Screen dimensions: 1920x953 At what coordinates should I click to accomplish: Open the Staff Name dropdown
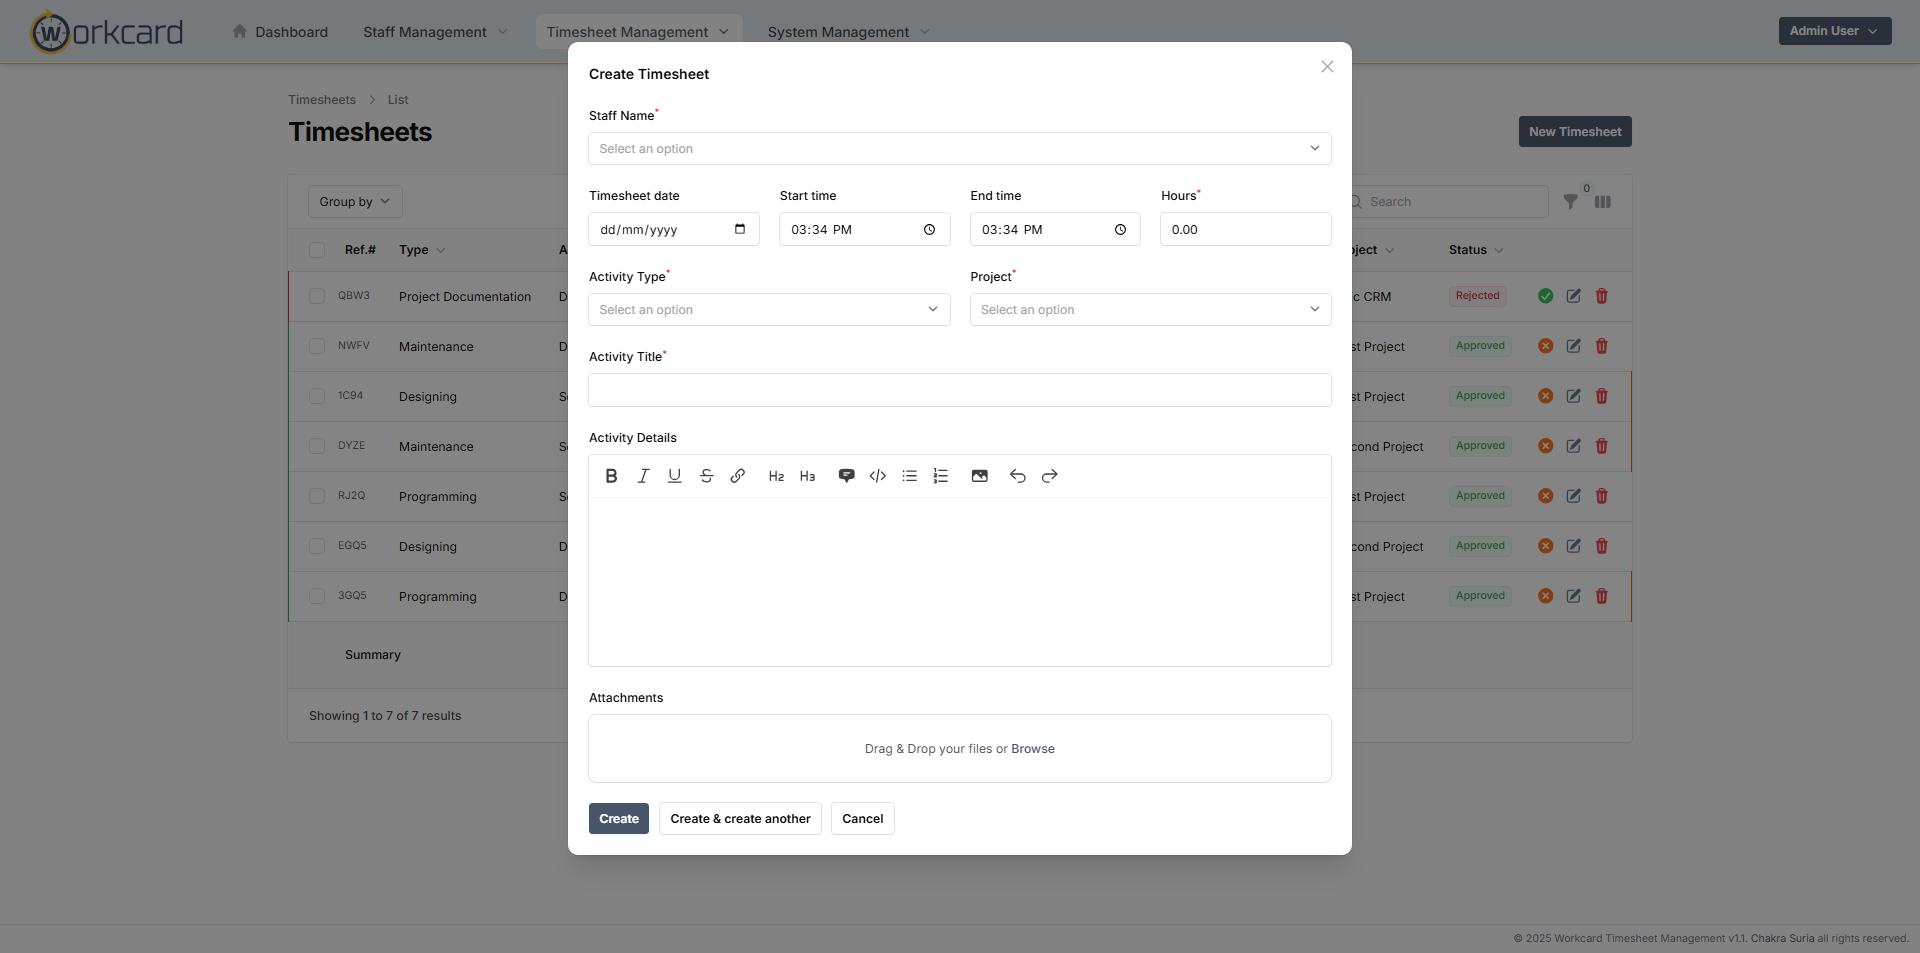click(959, 149)
